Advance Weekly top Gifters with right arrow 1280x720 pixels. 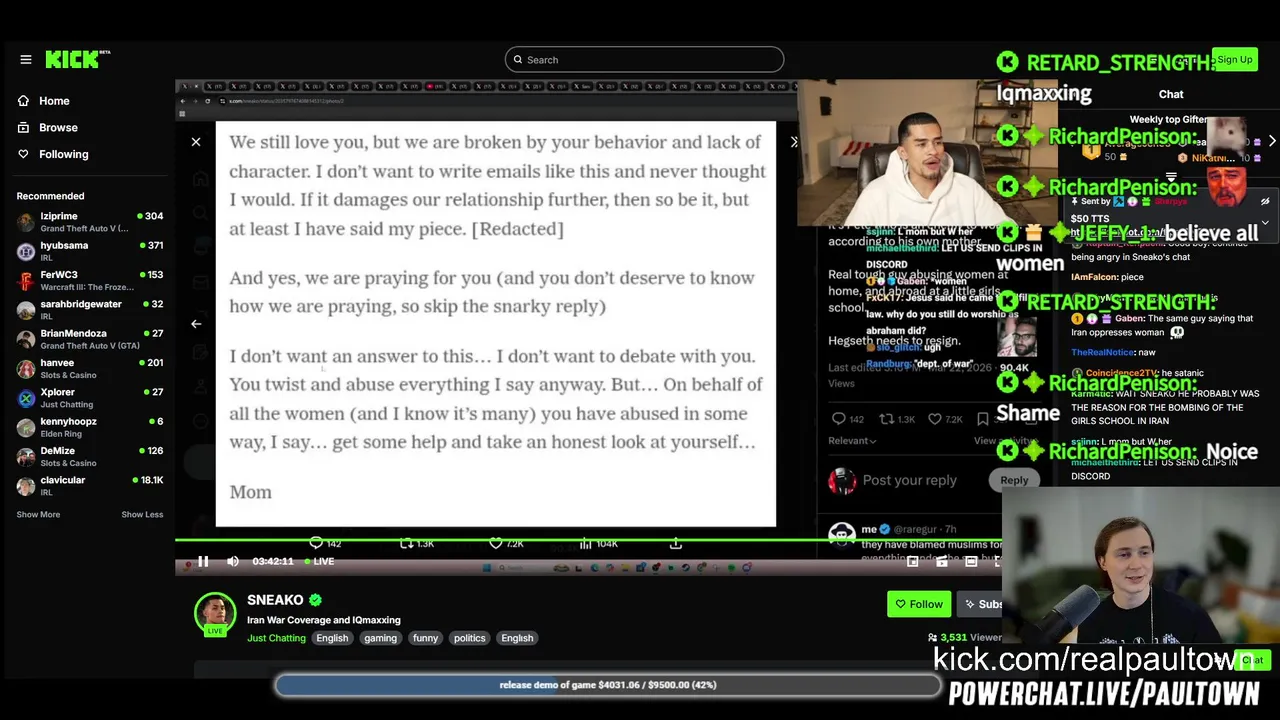1271,141
